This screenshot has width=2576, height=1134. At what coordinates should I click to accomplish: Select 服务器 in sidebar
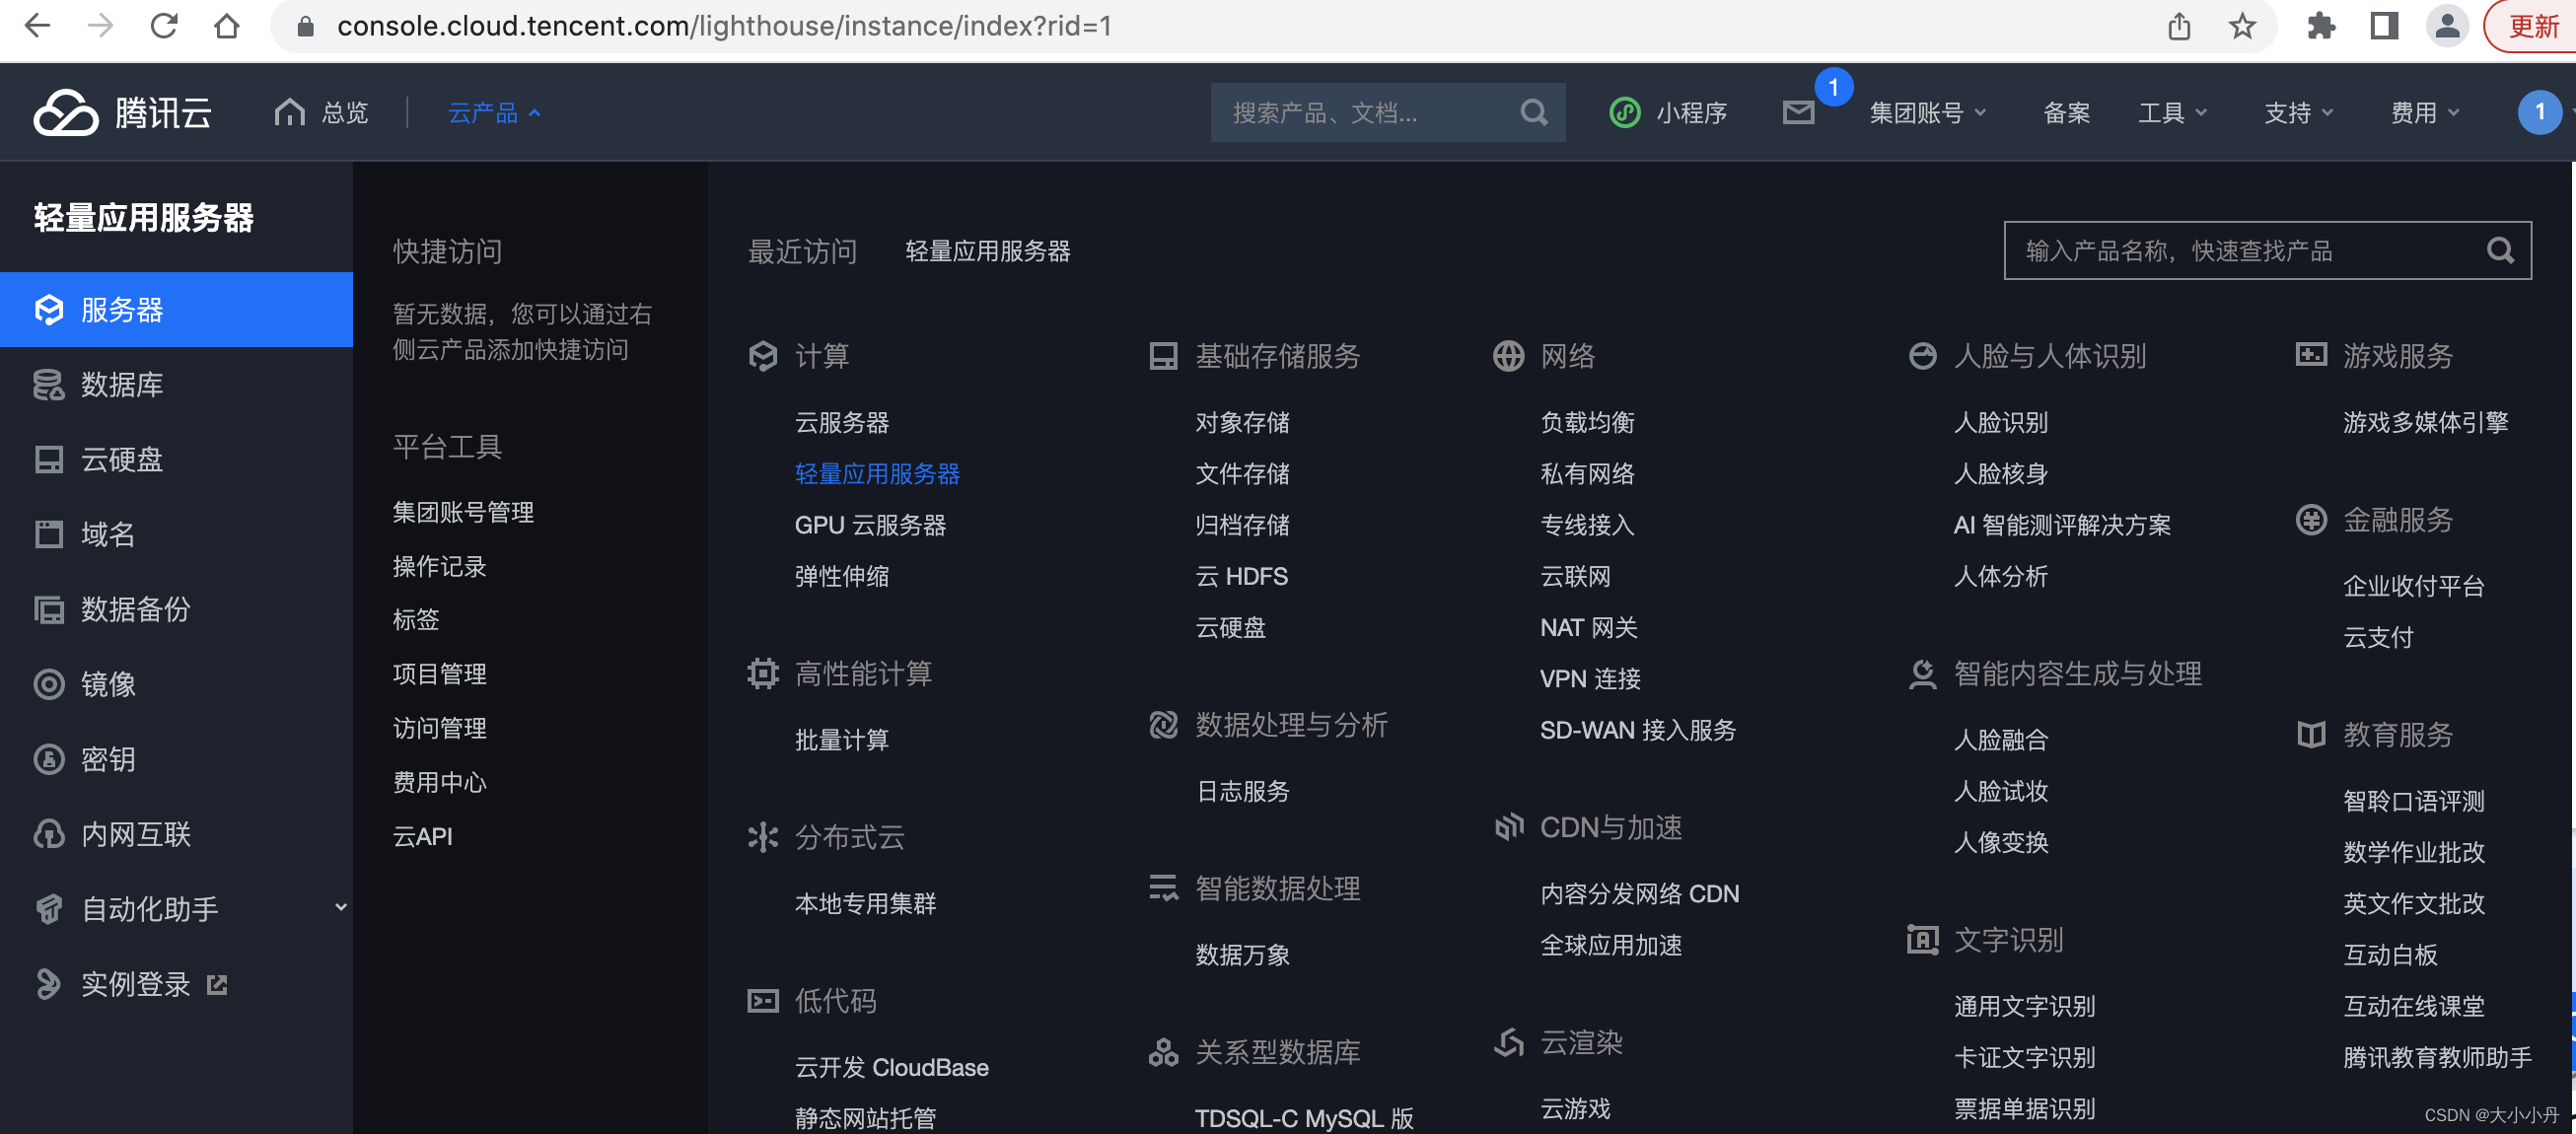click(176, 310)
